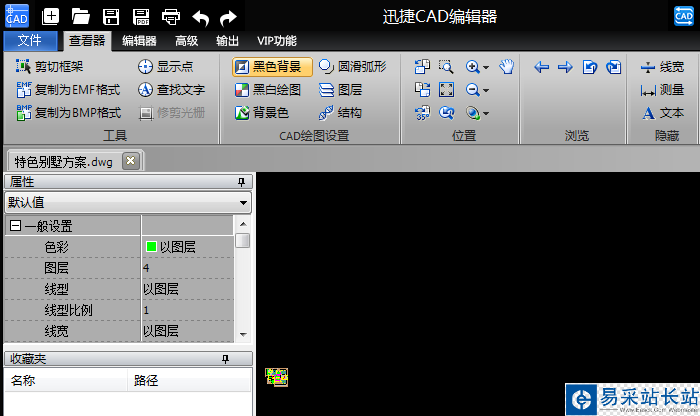Toggle 显示点 option
This screenshot has width=700, height=416.
click(x=165, y=67)
